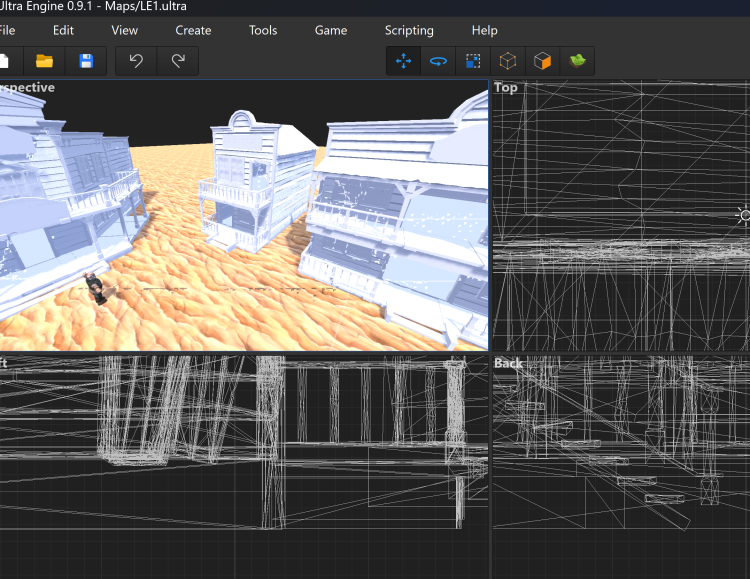Select the Move tool with four arrows

(x=404, y=61)
